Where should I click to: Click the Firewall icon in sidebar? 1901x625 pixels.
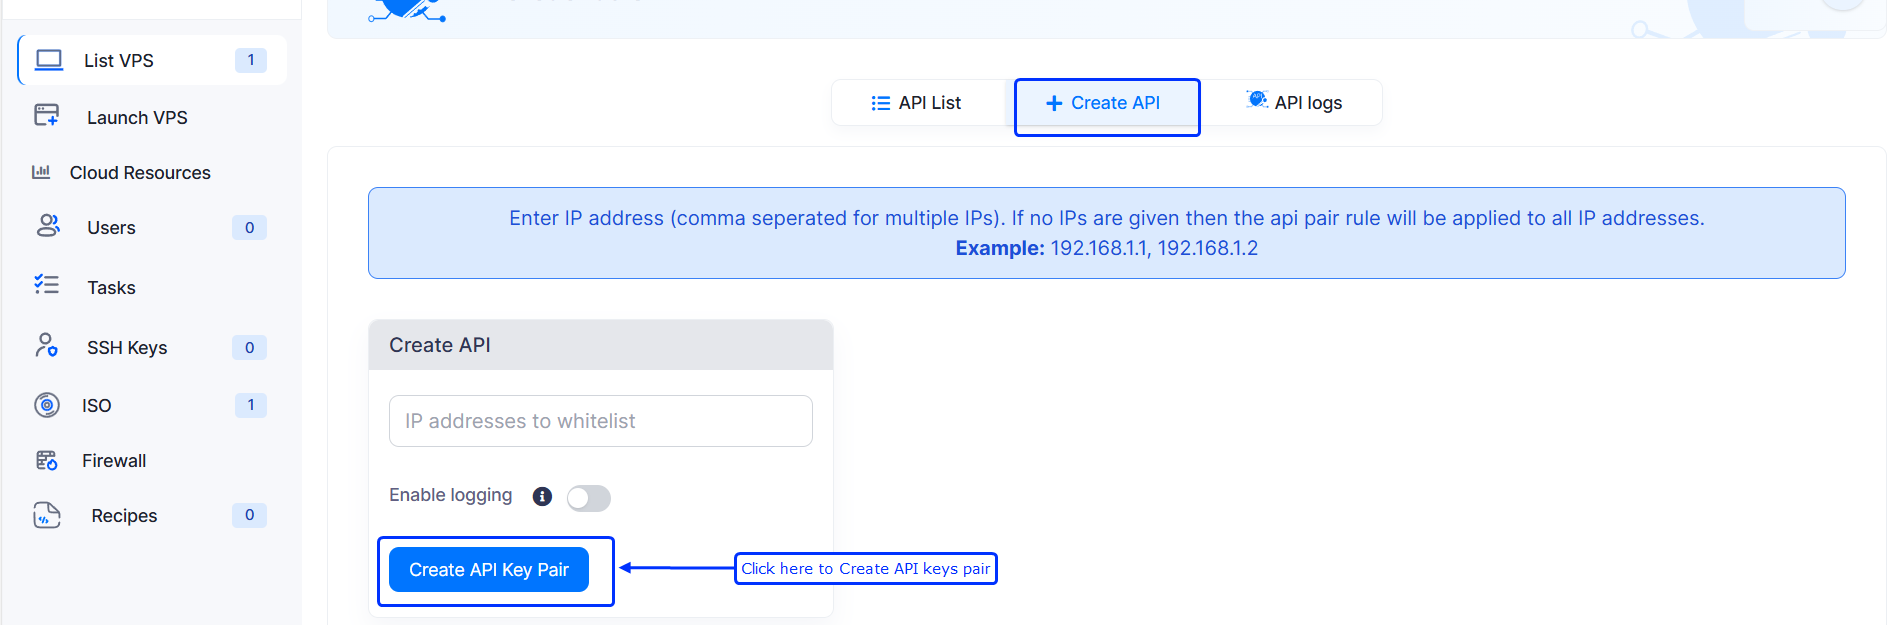[x=47, y=460]
